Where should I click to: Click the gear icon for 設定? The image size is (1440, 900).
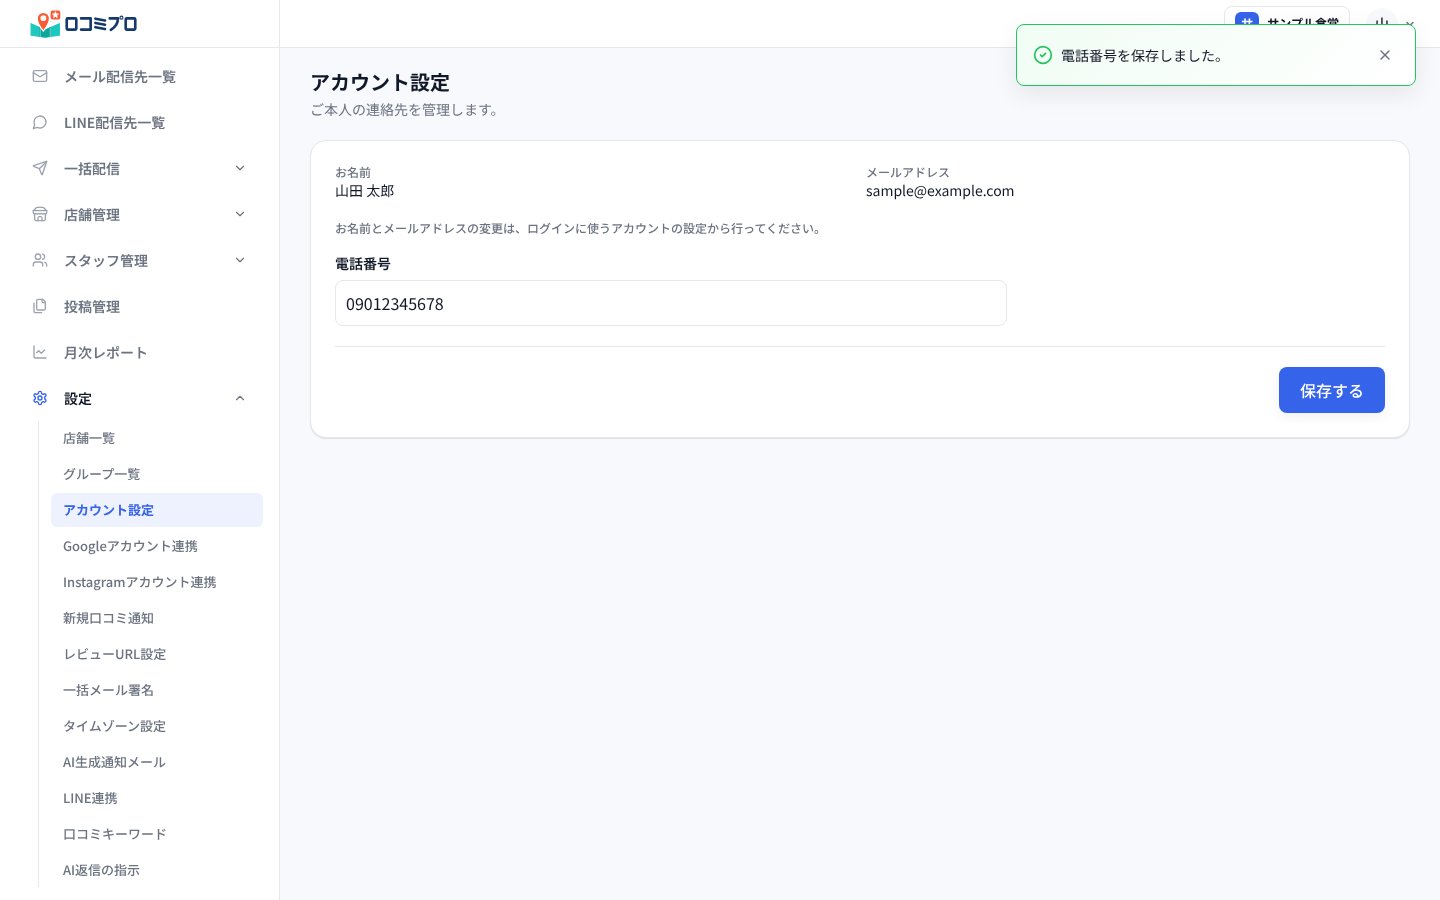40,398
